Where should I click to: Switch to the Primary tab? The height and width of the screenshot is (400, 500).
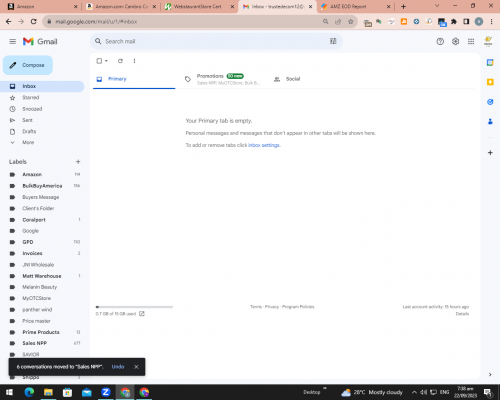pyautogui.click(x=134, y=79)
